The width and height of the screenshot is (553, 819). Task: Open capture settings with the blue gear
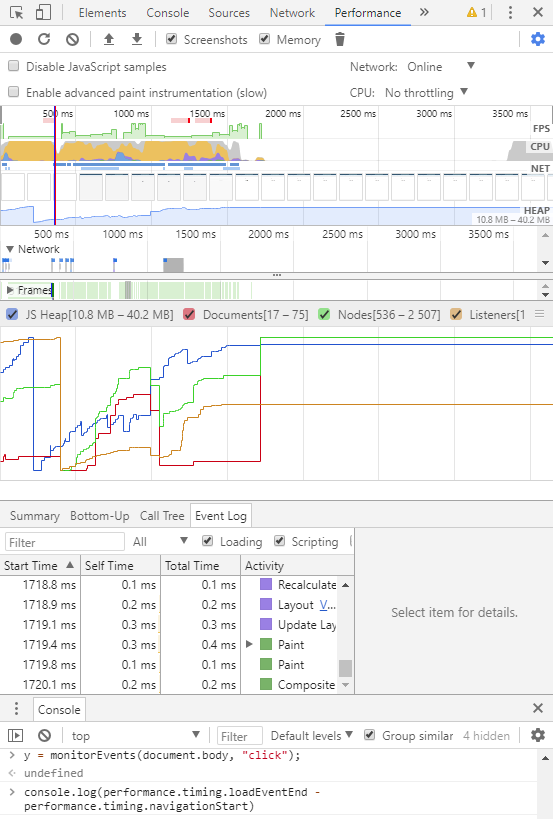pyautogui.click(x=538, y=39)
